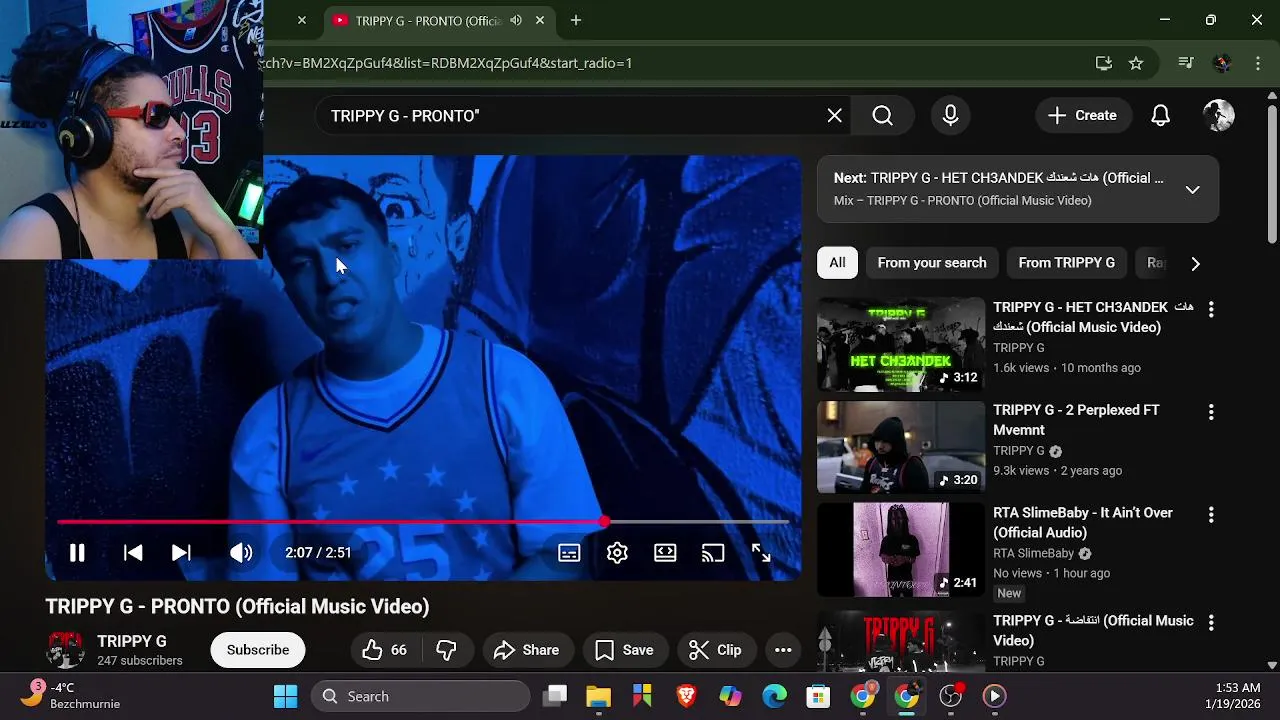Open RTA SlimeBaby channel link
Viewport: 1280px width, 720px height.
click(1033, 553)
